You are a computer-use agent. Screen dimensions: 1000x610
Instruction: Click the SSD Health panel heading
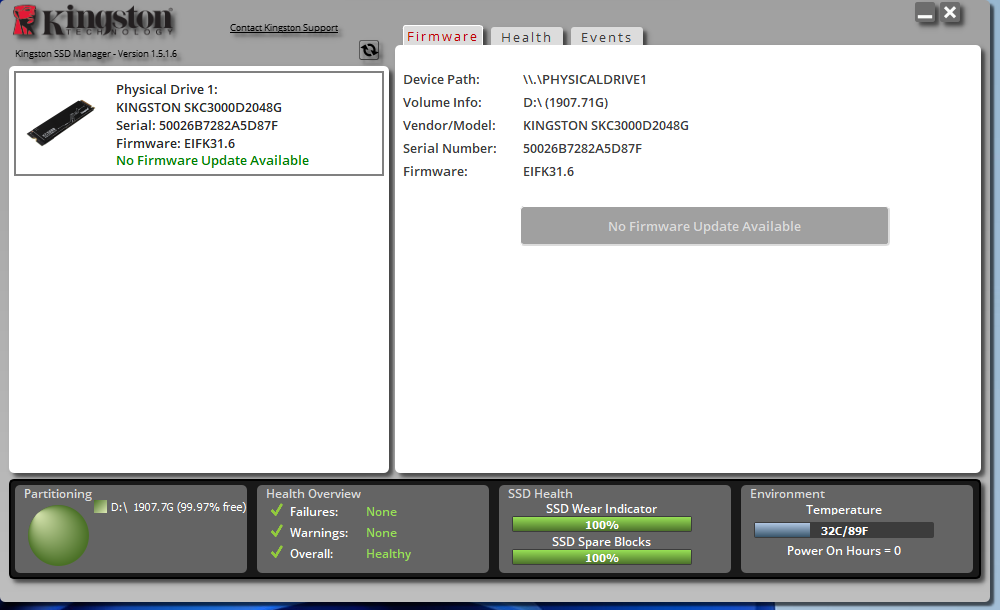point(540,494)
